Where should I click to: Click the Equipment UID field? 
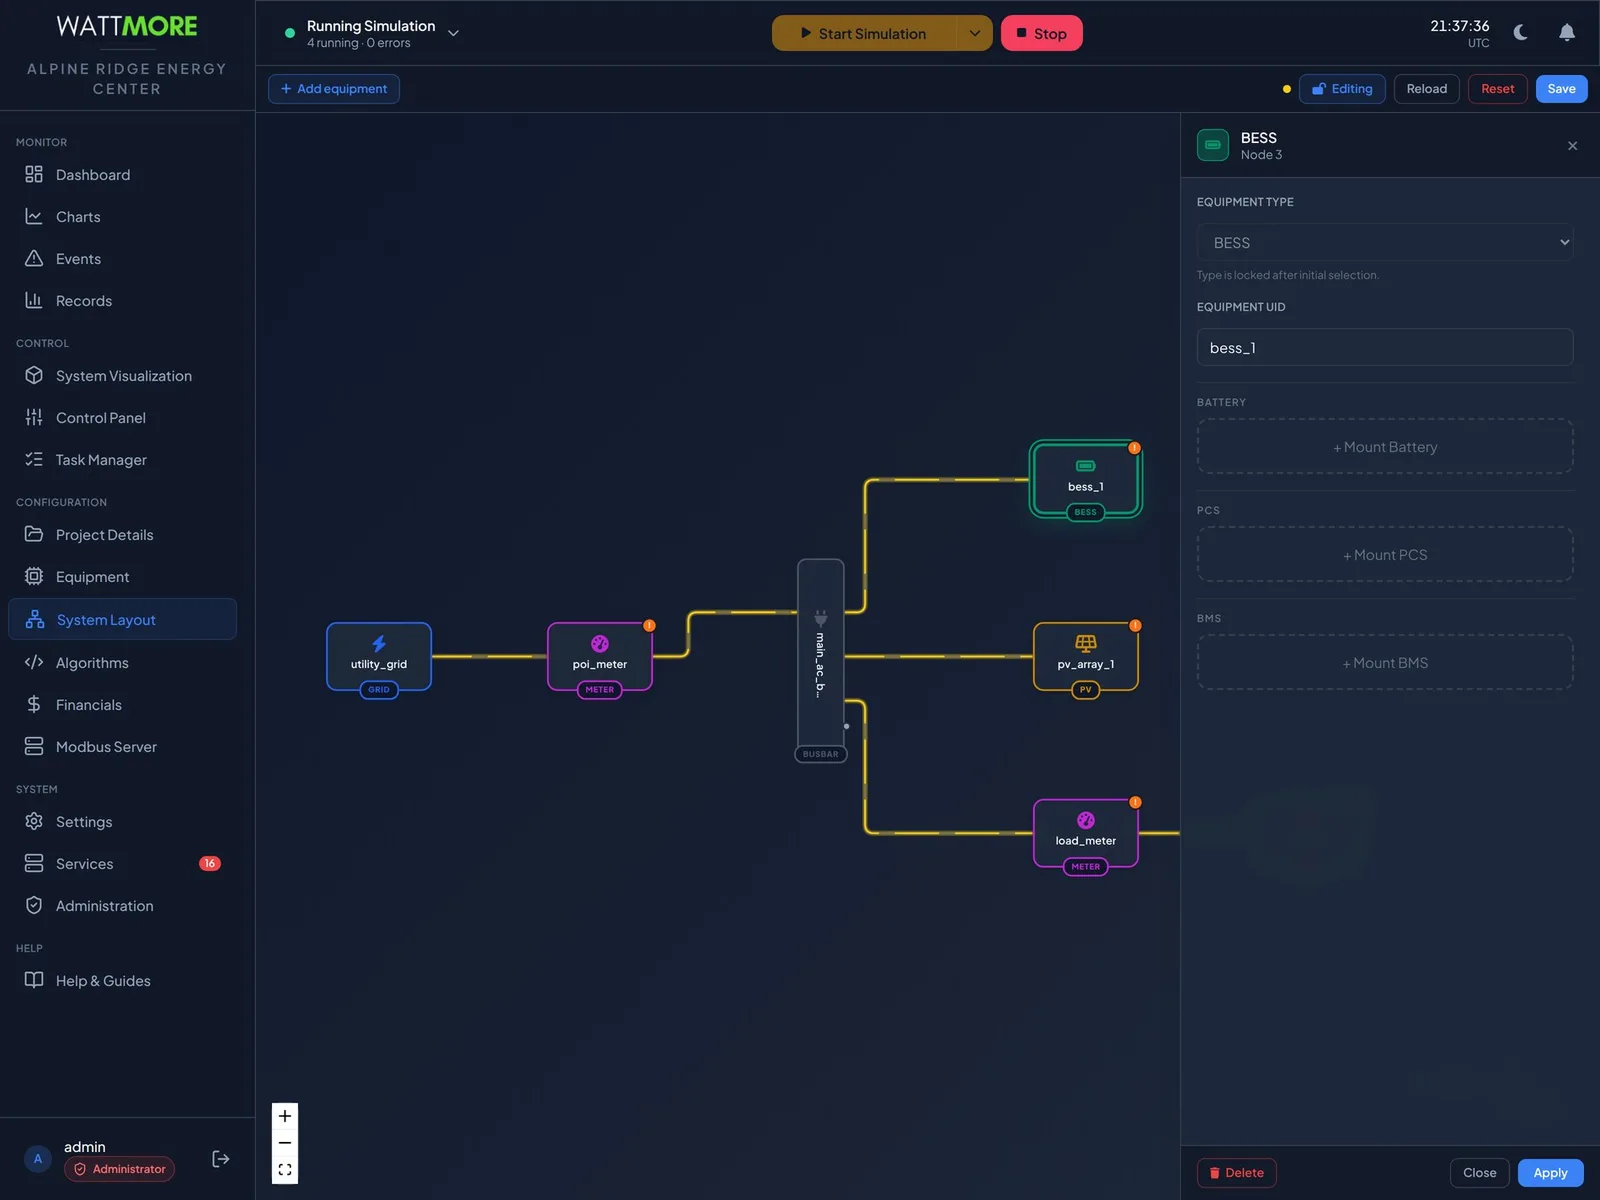click(x=1385, y=348)
